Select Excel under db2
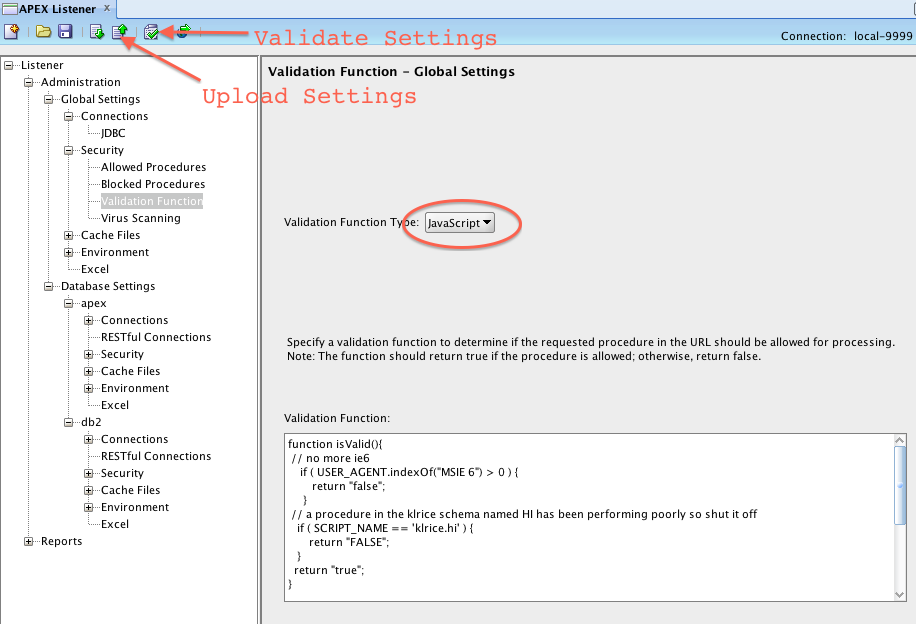 tap(114, 524)
